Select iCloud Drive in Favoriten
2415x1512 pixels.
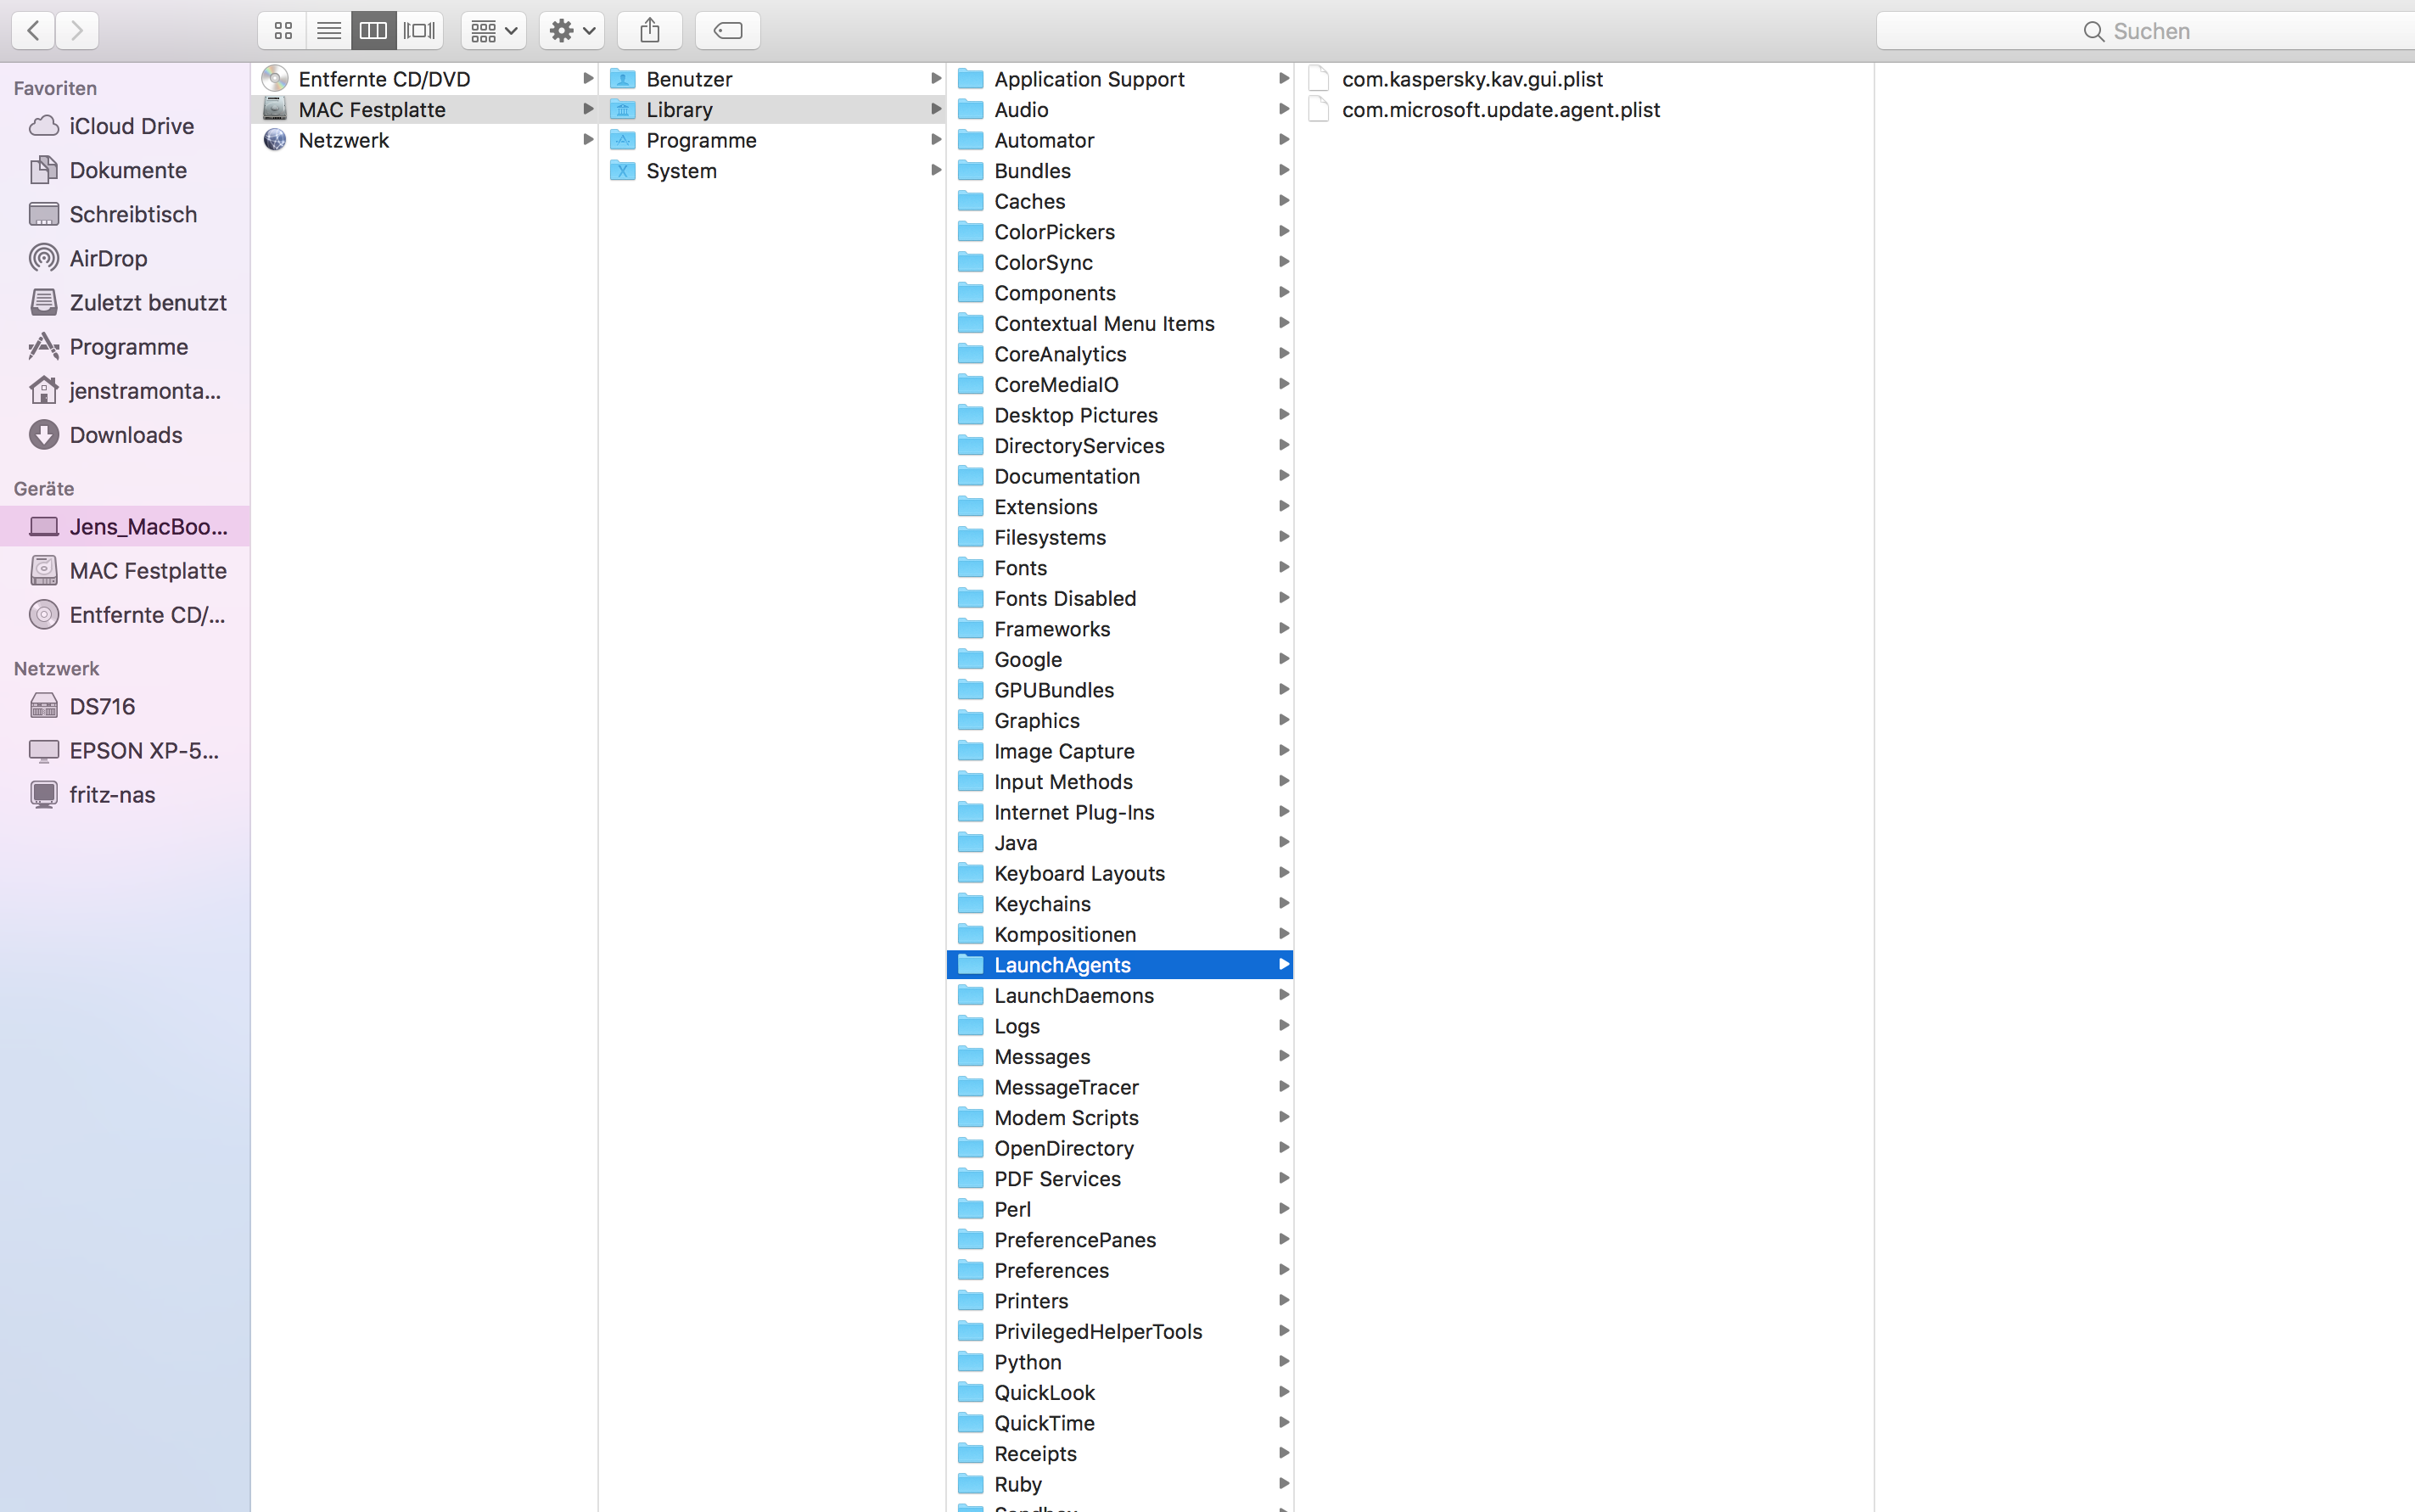[131, 126]
